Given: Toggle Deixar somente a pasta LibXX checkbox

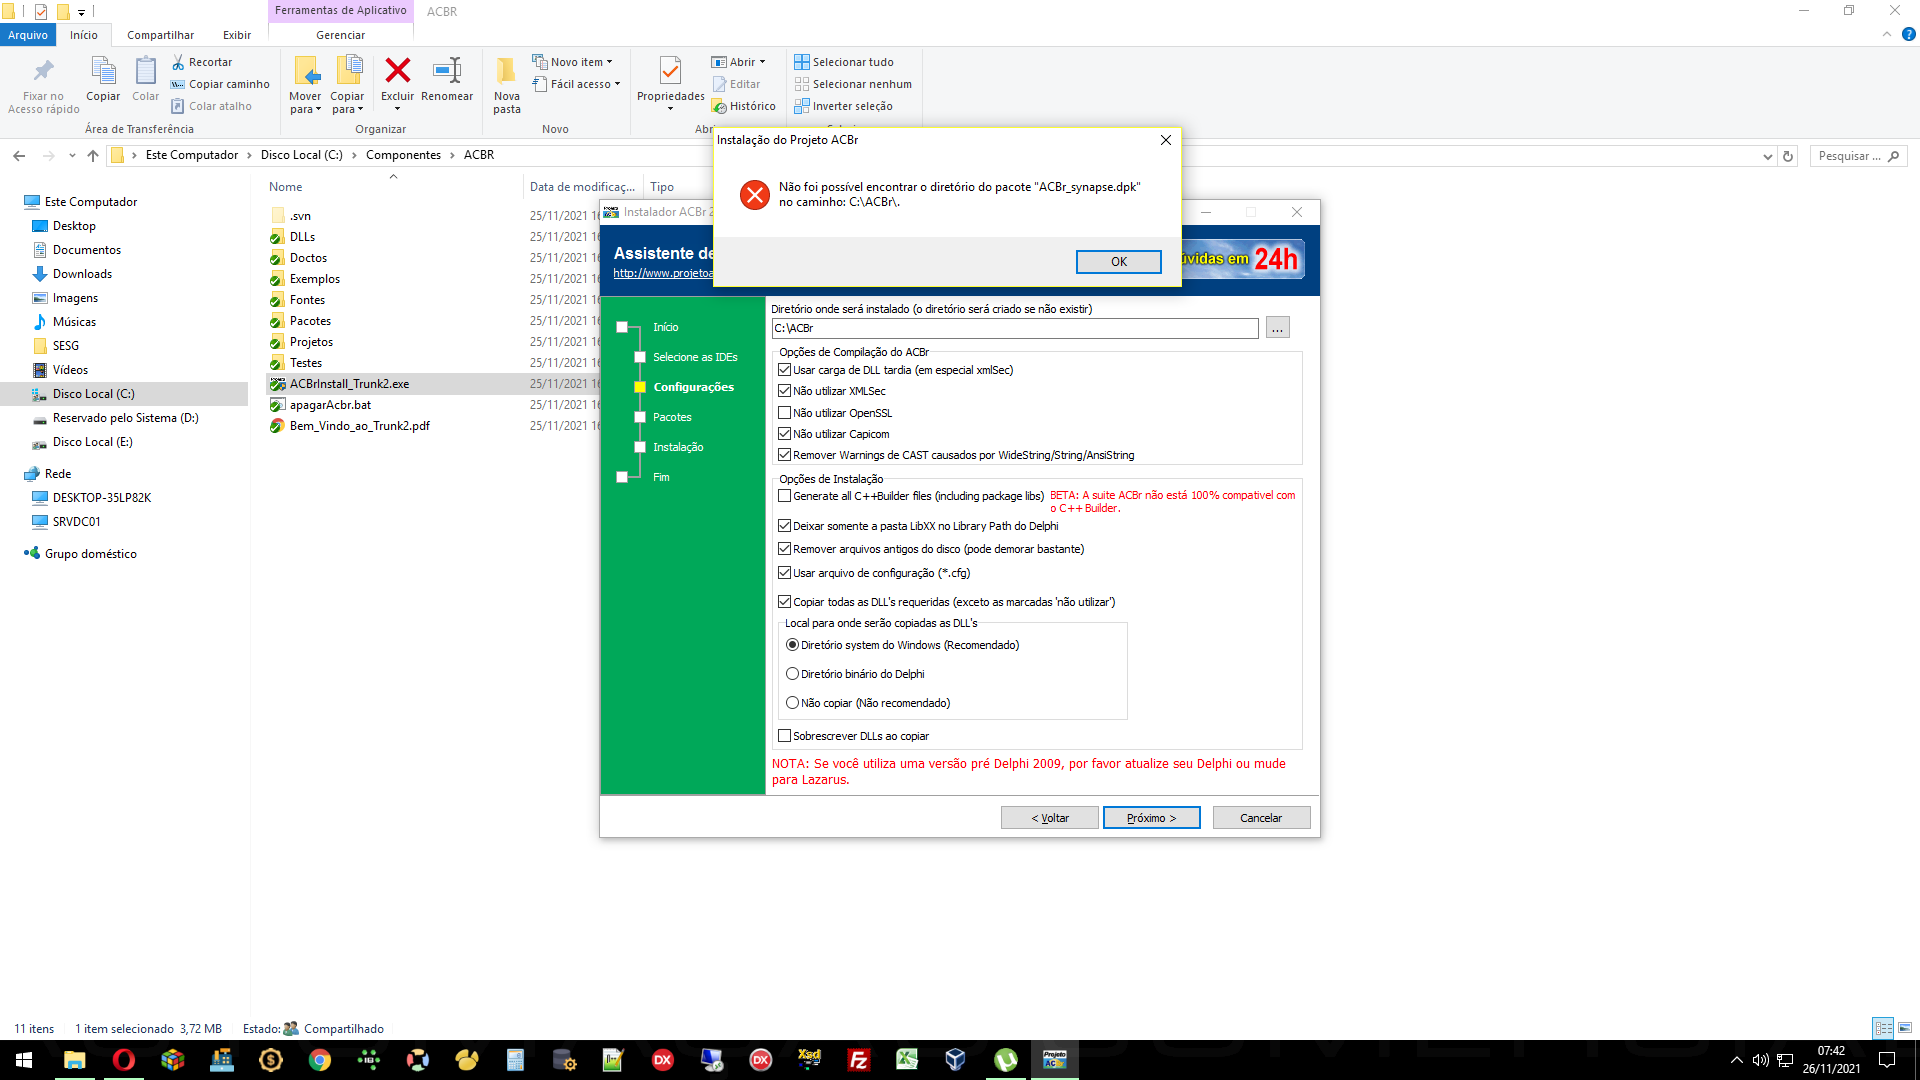Looking at the screenshot, I should (785, 526).
